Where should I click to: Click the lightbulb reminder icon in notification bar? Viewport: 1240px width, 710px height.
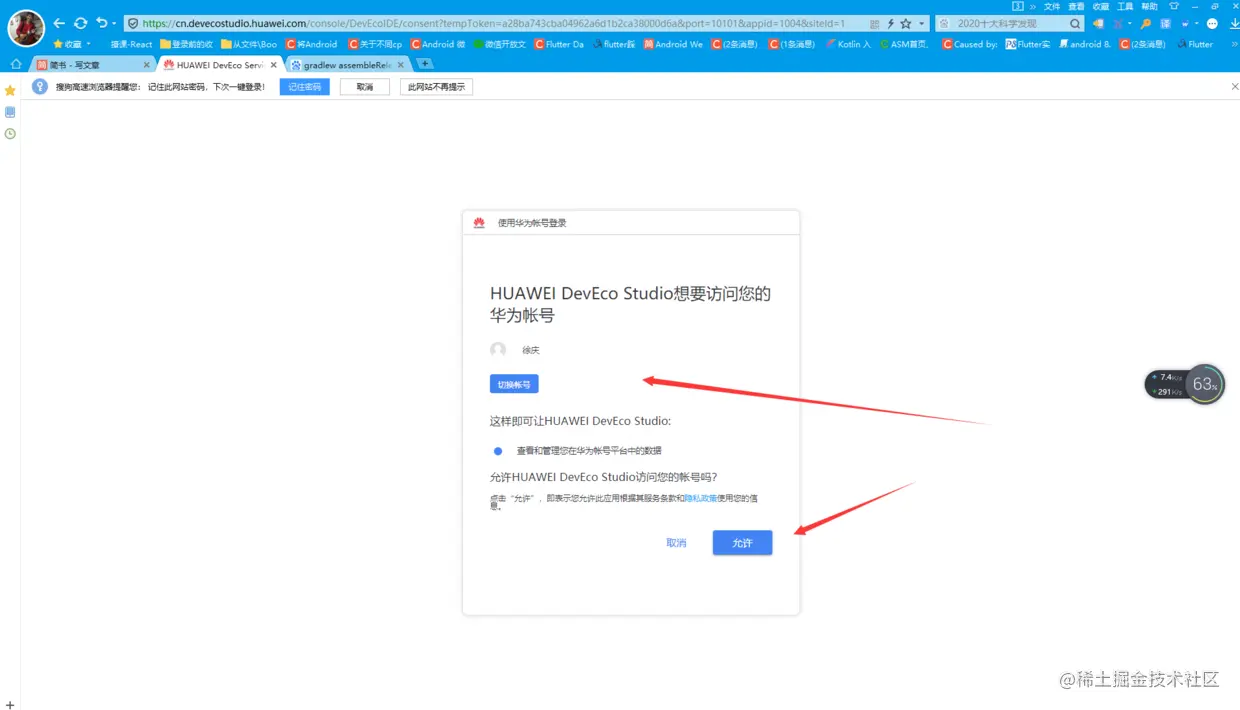(40, 87)
